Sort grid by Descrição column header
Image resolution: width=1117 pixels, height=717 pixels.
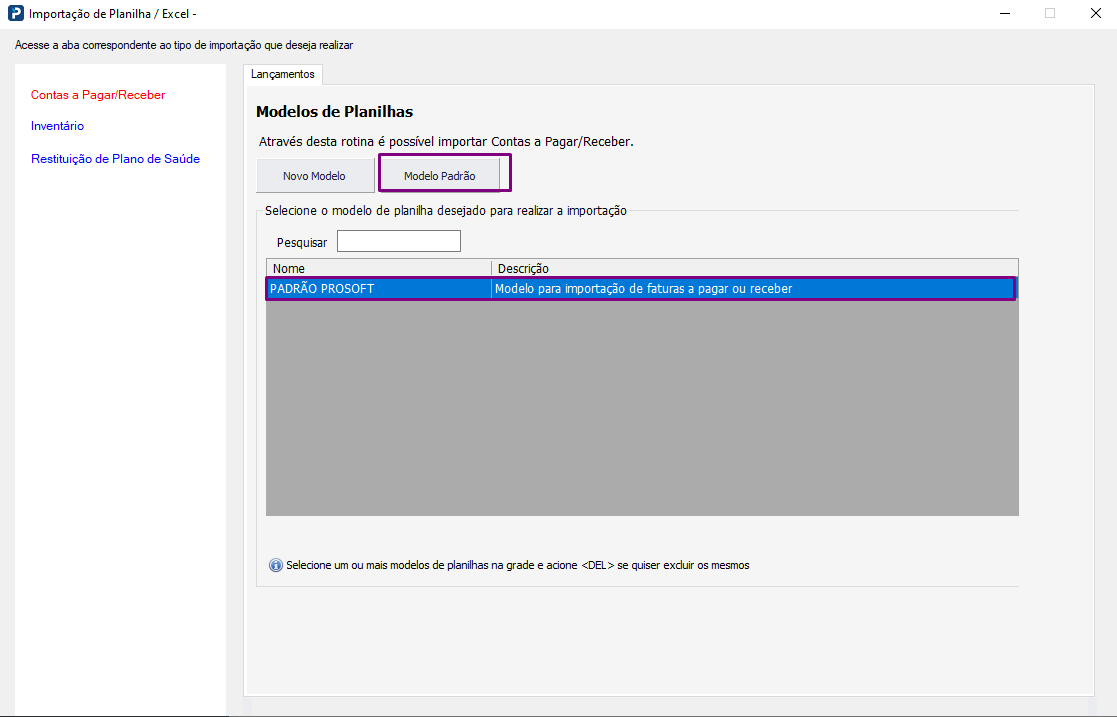click(755, 268)
